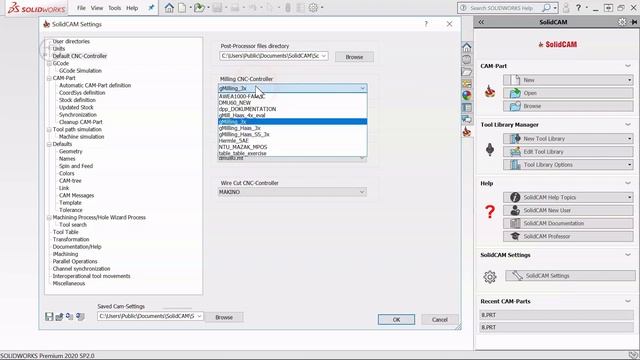
Task: Select Default CNC-Controller in the settings tree
Action: pyautogui.click(x=80, y=56)
